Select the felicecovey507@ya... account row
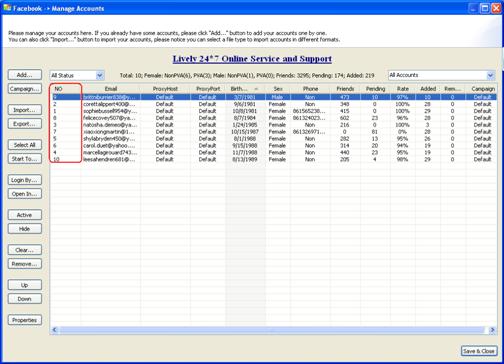504x364 pixels. pos(273,118)
